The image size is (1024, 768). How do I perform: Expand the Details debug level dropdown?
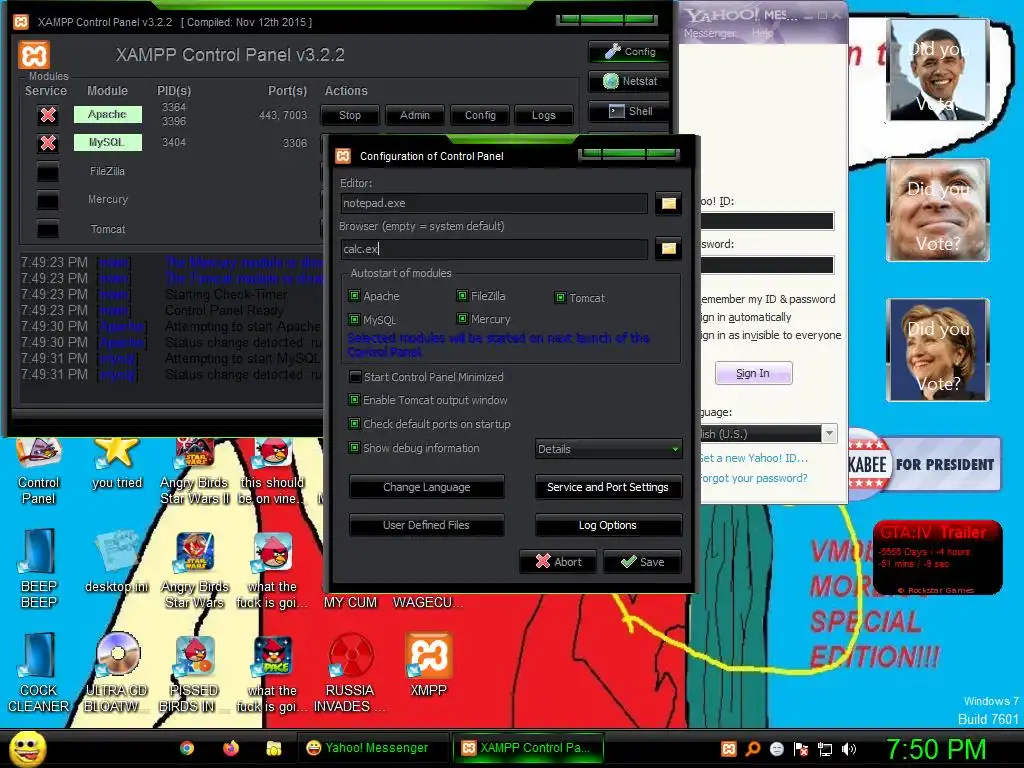coord(609,449)
